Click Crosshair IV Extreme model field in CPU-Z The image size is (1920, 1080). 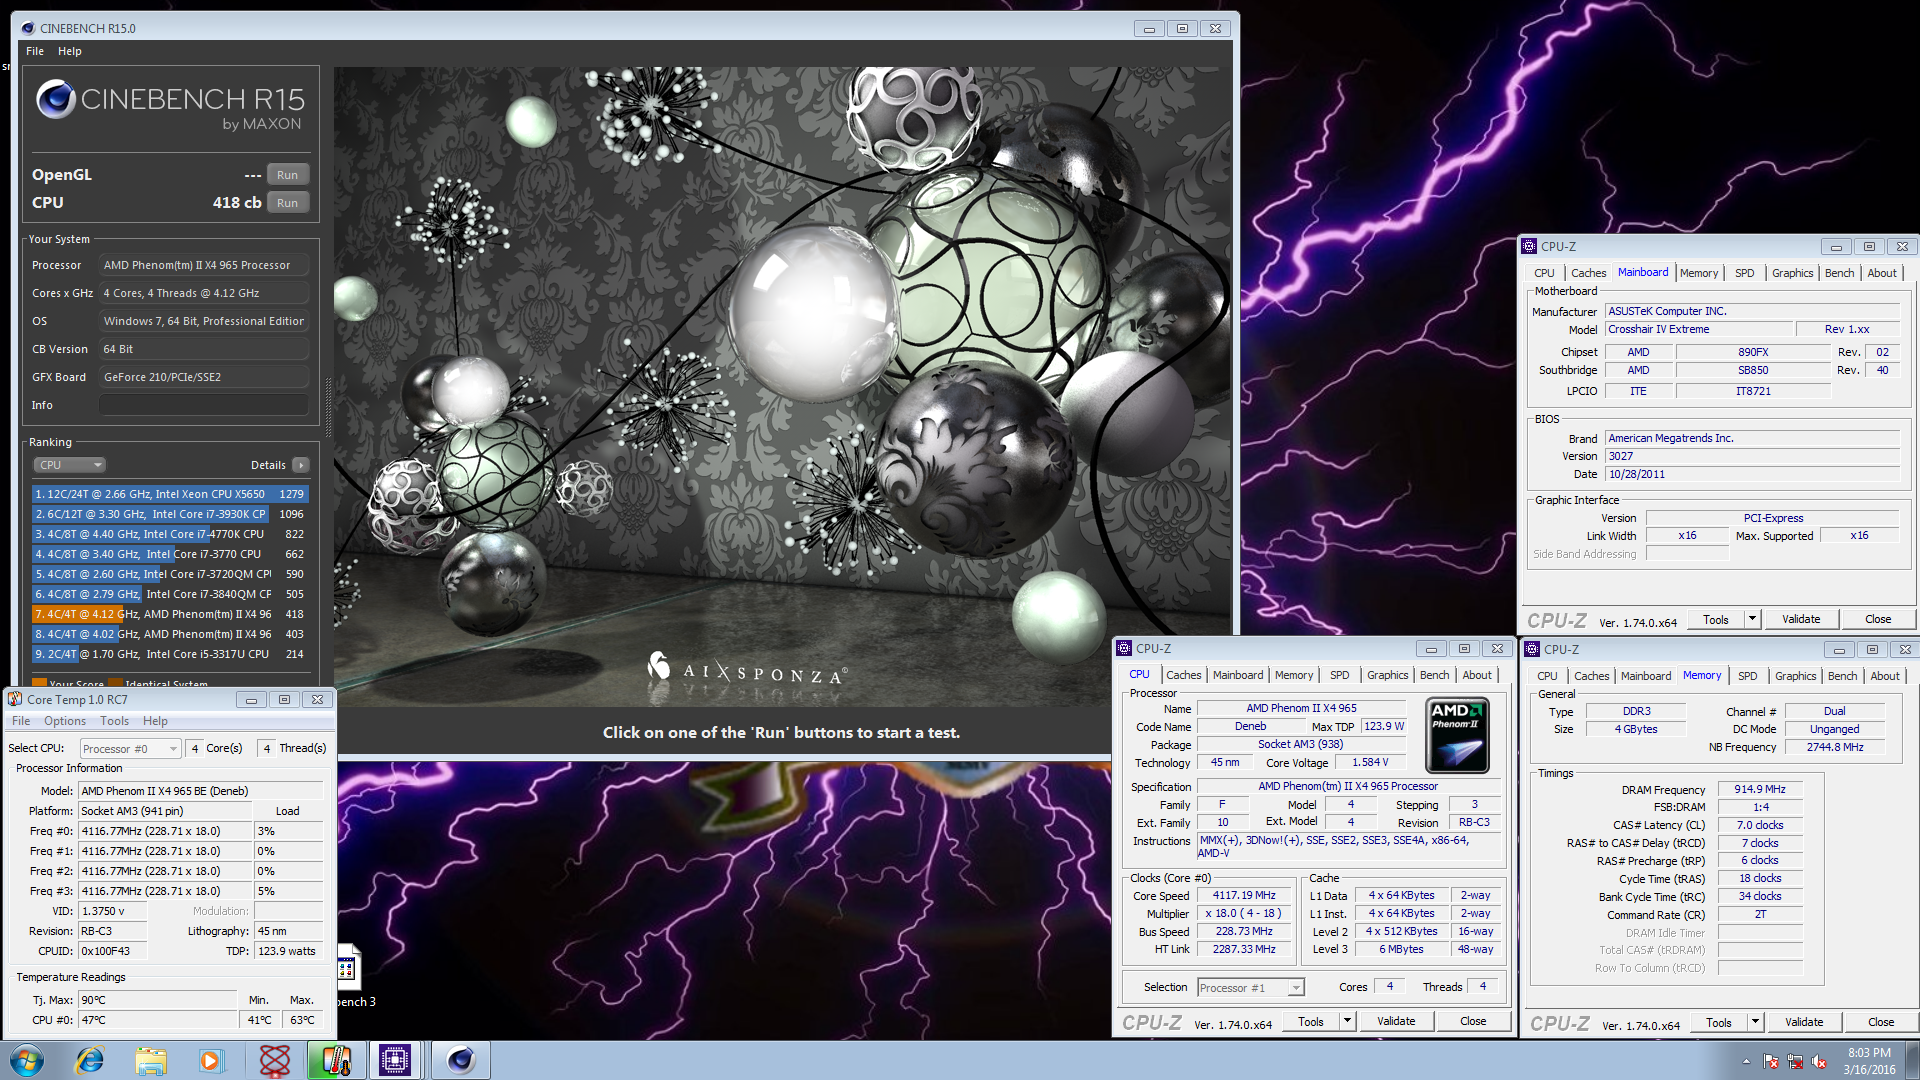tap(1699, 329)
